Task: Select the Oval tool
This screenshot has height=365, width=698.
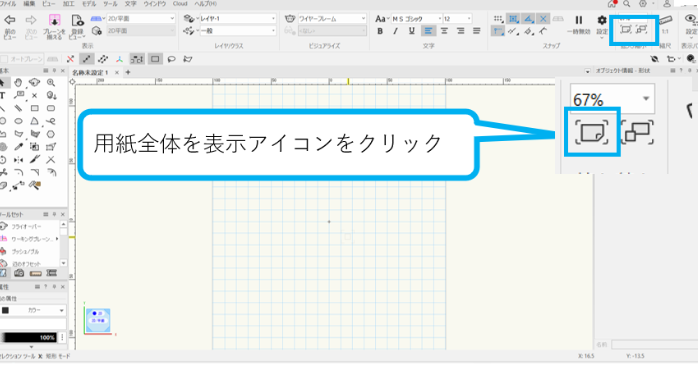Action: pos(18,121)
